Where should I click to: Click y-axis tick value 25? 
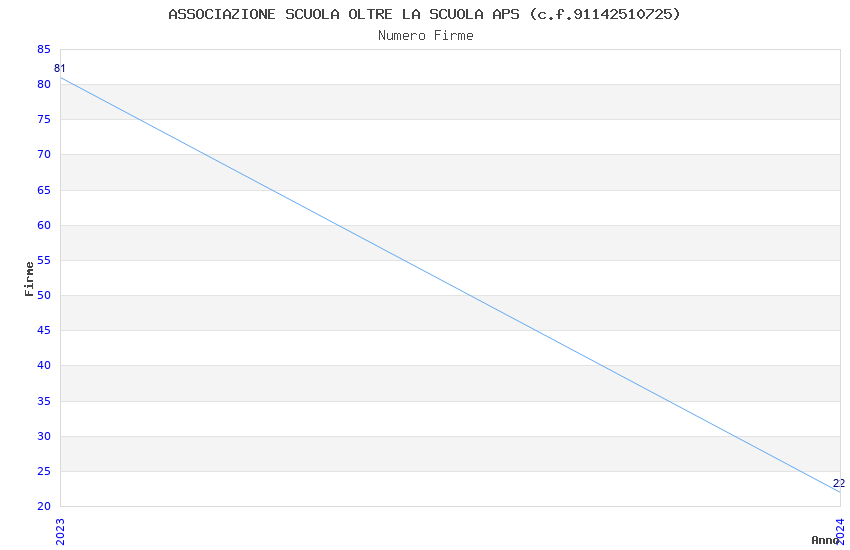coord(44,471)
